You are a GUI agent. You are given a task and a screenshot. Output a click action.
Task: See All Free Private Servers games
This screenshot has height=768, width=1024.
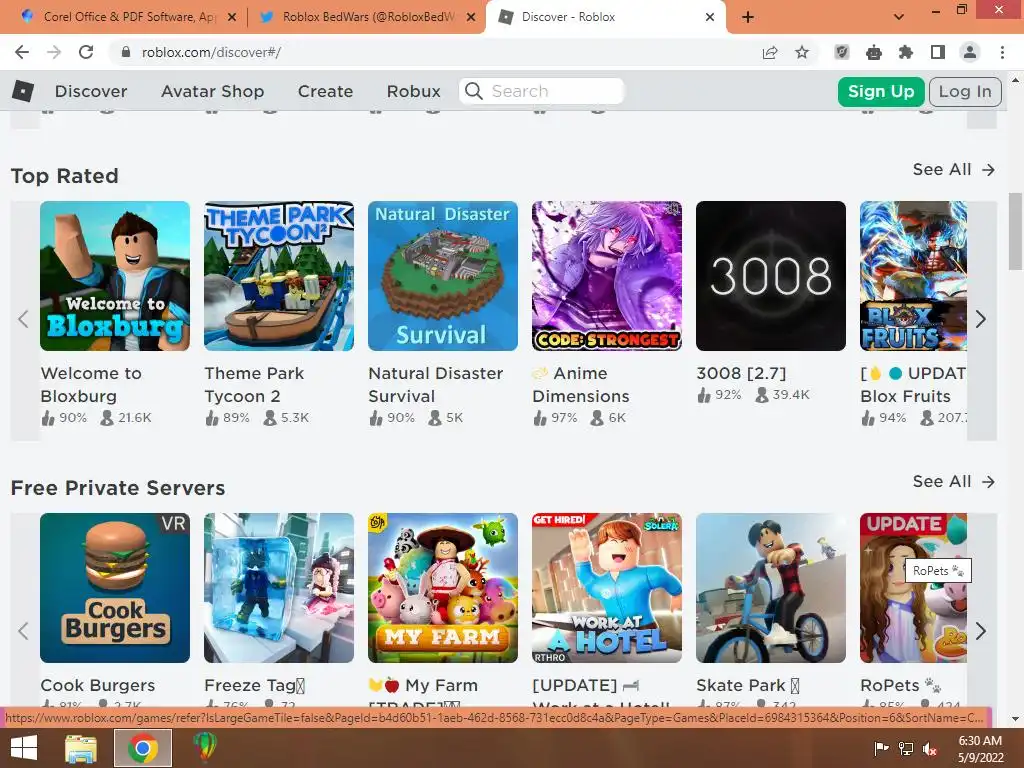953,481
